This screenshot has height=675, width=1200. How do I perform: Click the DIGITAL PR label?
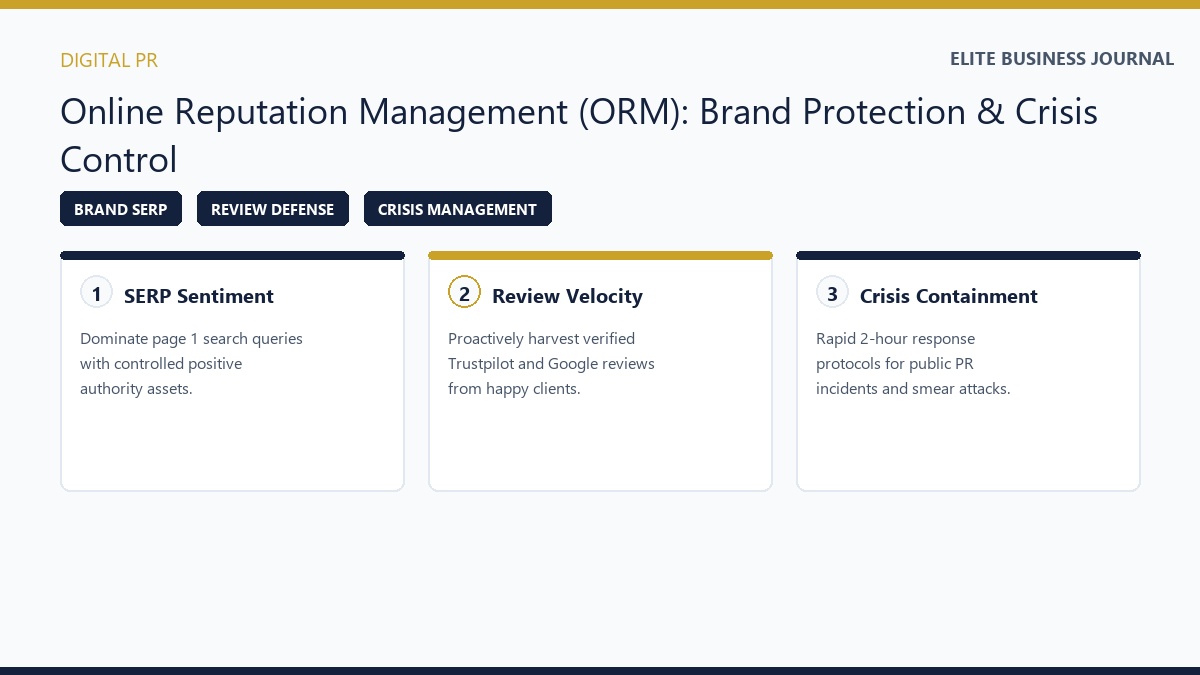point(109,60)
